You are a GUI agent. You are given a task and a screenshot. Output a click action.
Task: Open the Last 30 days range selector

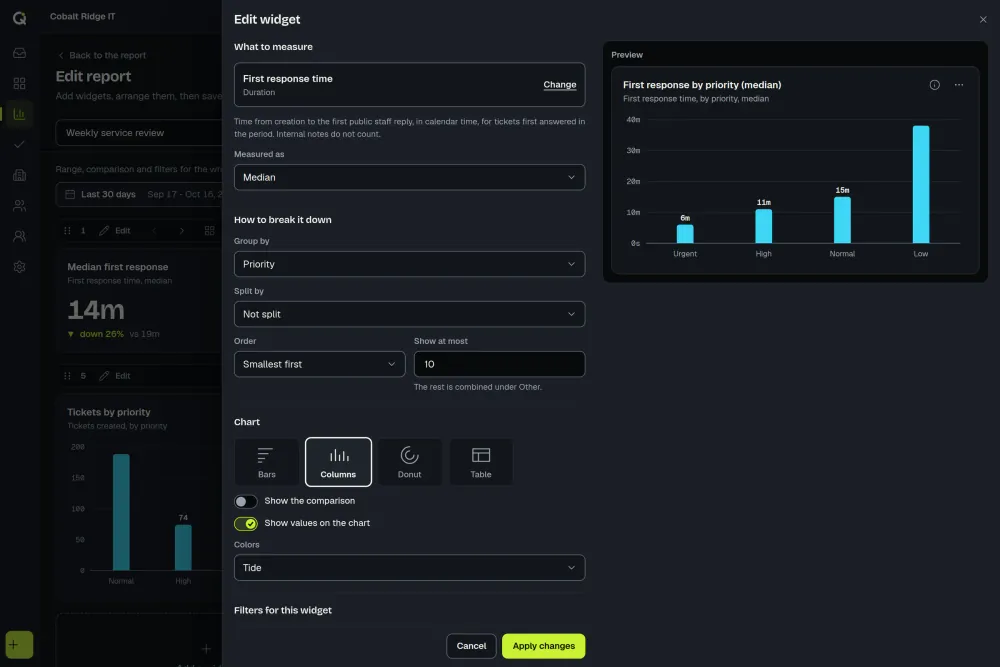point(139,194)
